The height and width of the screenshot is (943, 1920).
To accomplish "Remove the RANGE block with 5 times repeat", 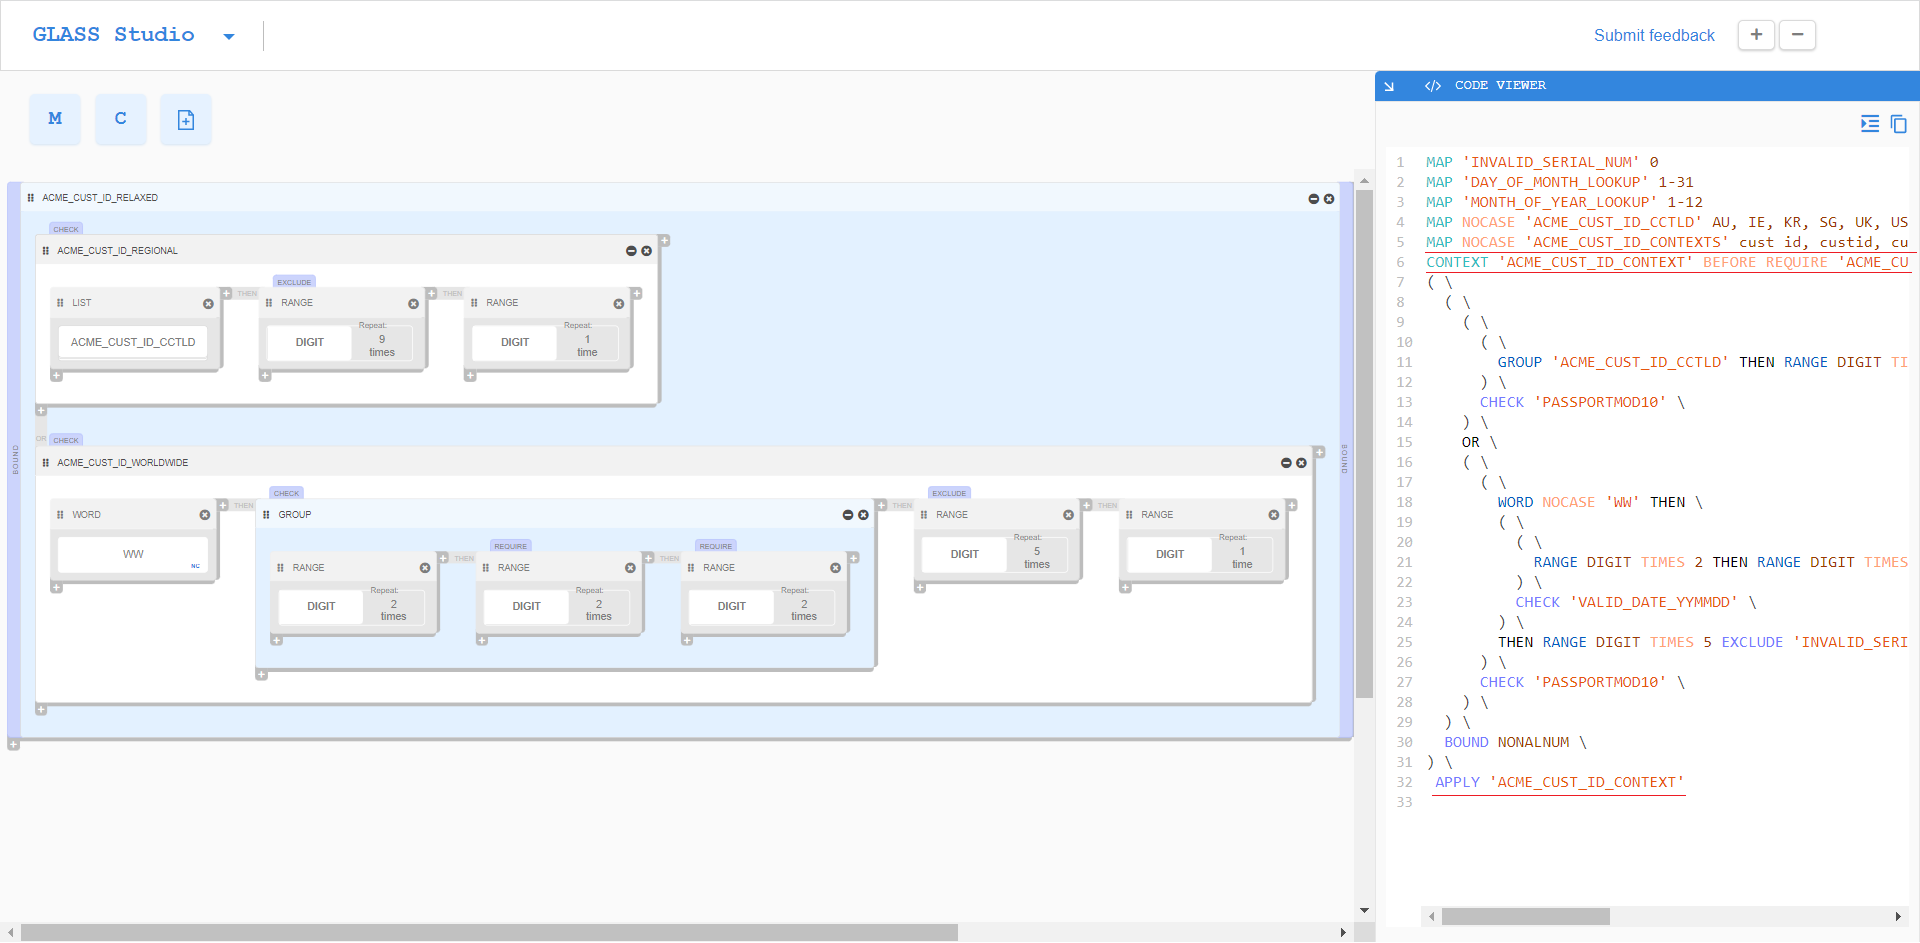I will click(x=1068, y=515).
